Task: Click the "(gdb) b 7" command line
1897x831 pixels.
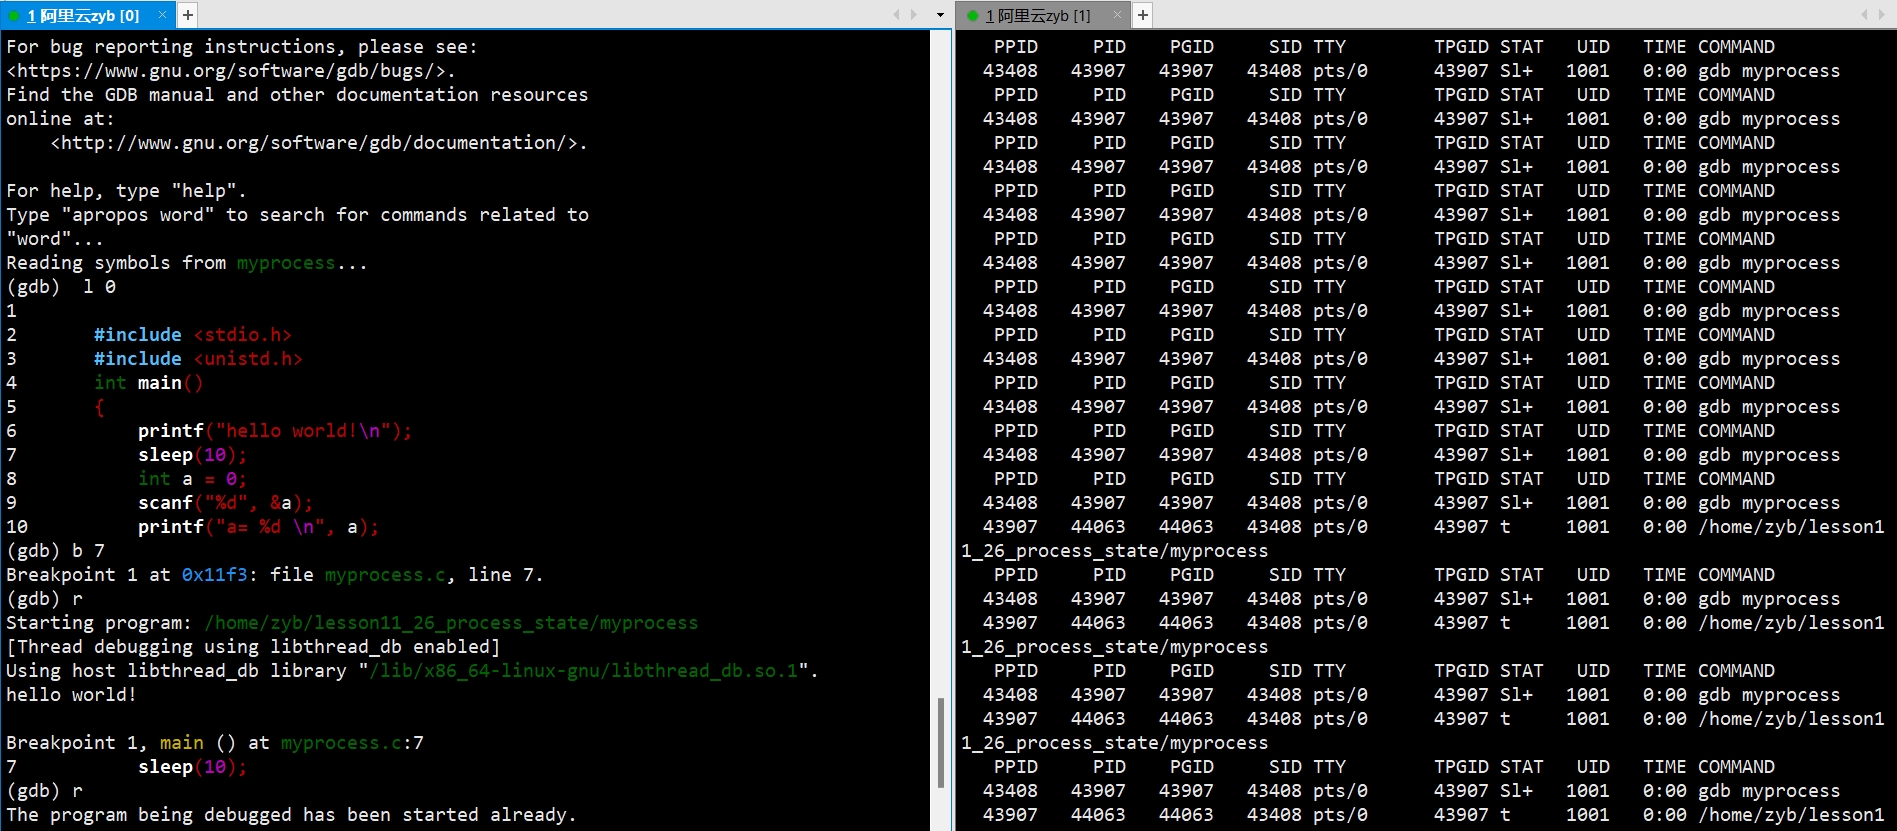Action: [56, 551]
